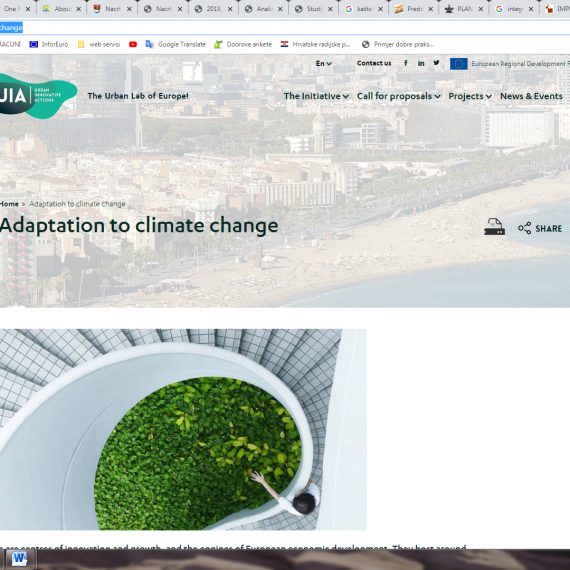
Task: Click the Home breadcrumb link
Action: coord(9,204)
